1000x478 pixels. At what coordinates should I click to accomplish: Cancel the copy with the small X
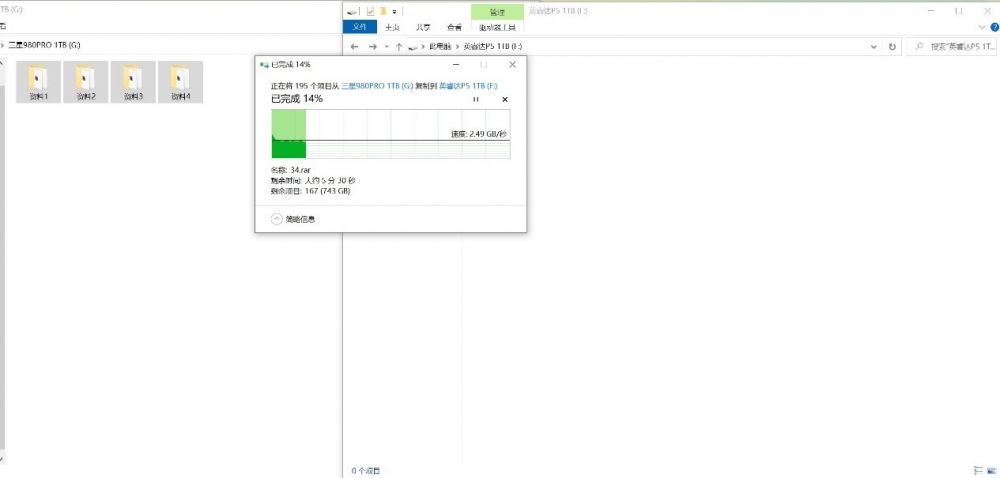pyautogui.click(x=505, y=99)
